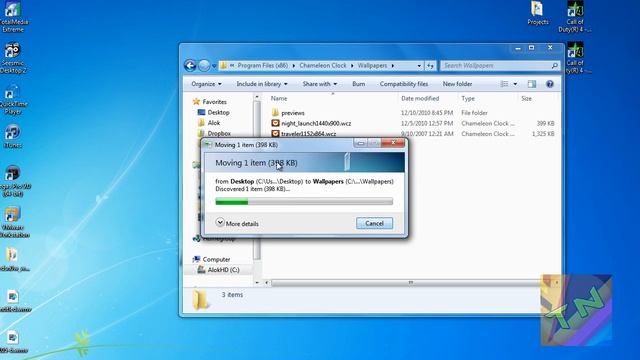
Task: Click the Back navigation arrow in Explorer
Action: click(190, 65)
